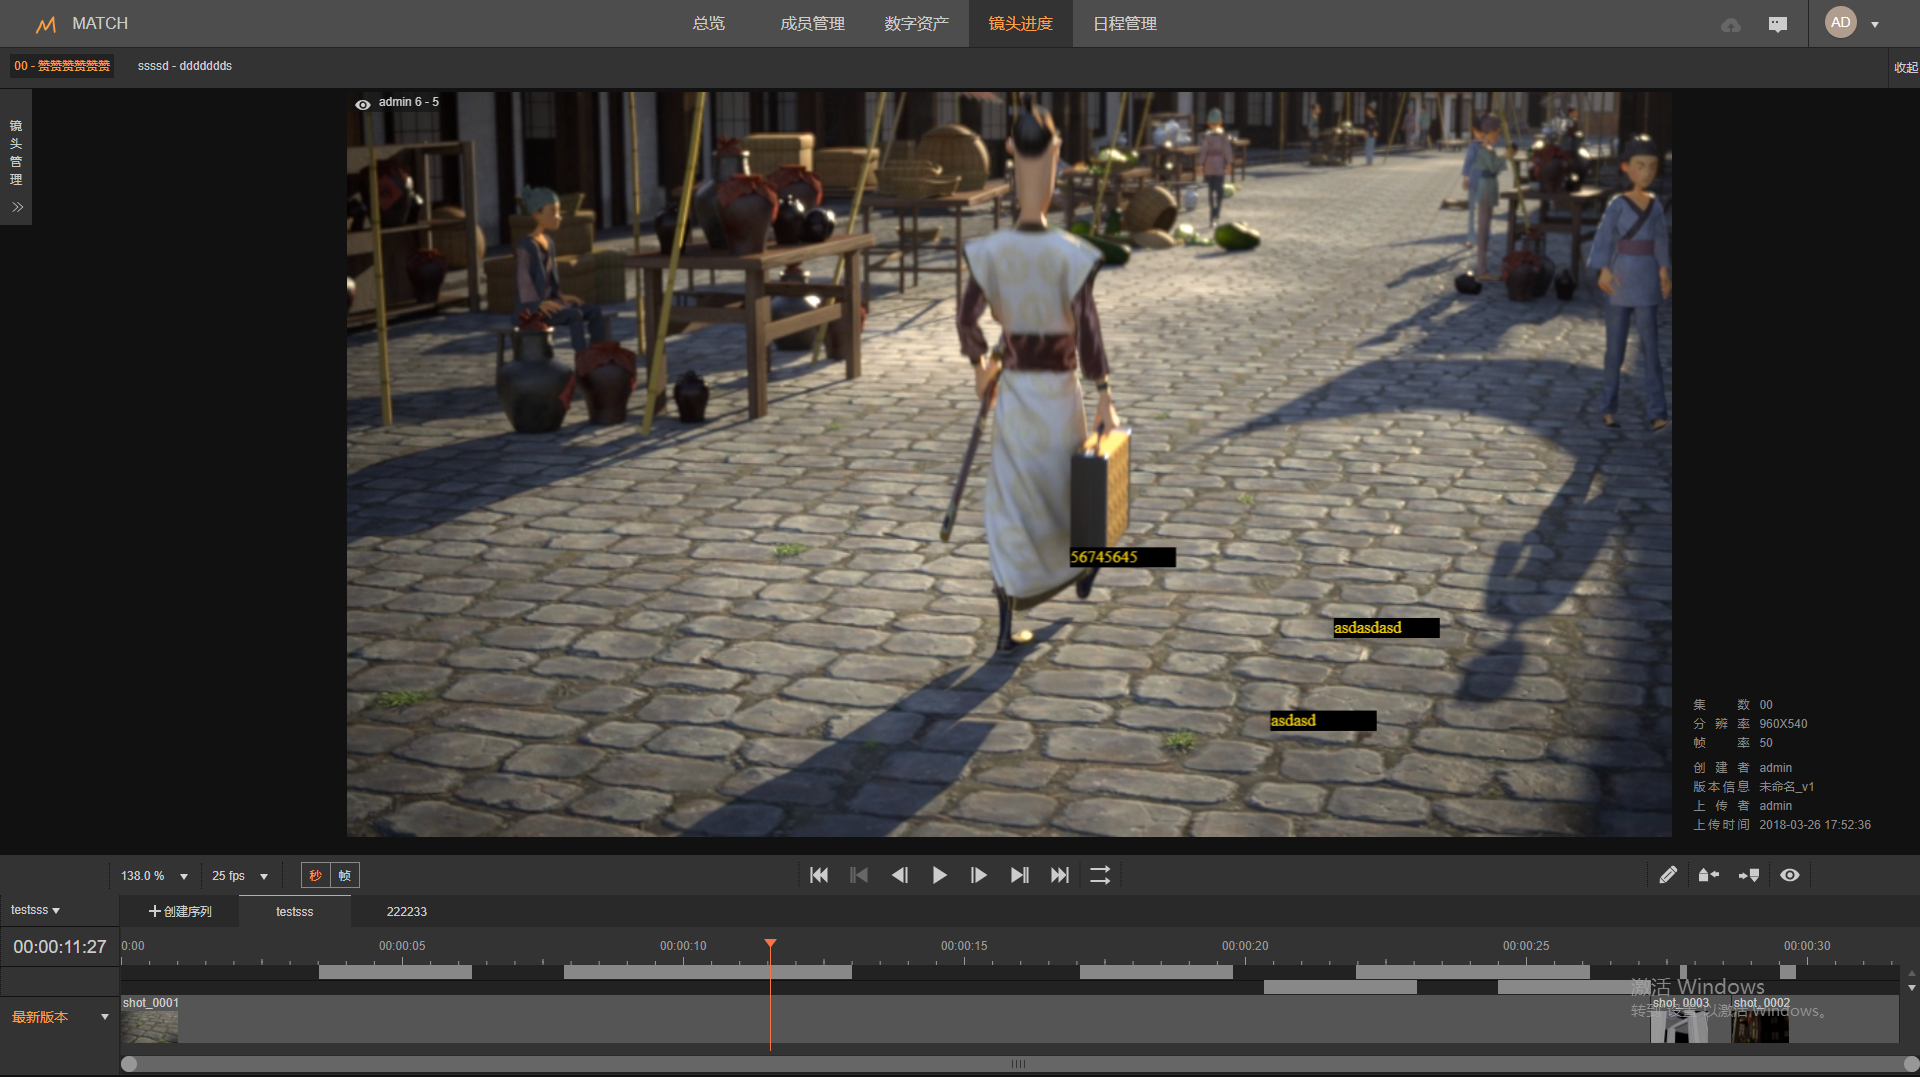Image resolution: width=1920 pixels, height=1077 pixels.
Task: Select the 00 - 赞赞赞赞赞赞 episode tag
Action: click(x=62, y=66)
